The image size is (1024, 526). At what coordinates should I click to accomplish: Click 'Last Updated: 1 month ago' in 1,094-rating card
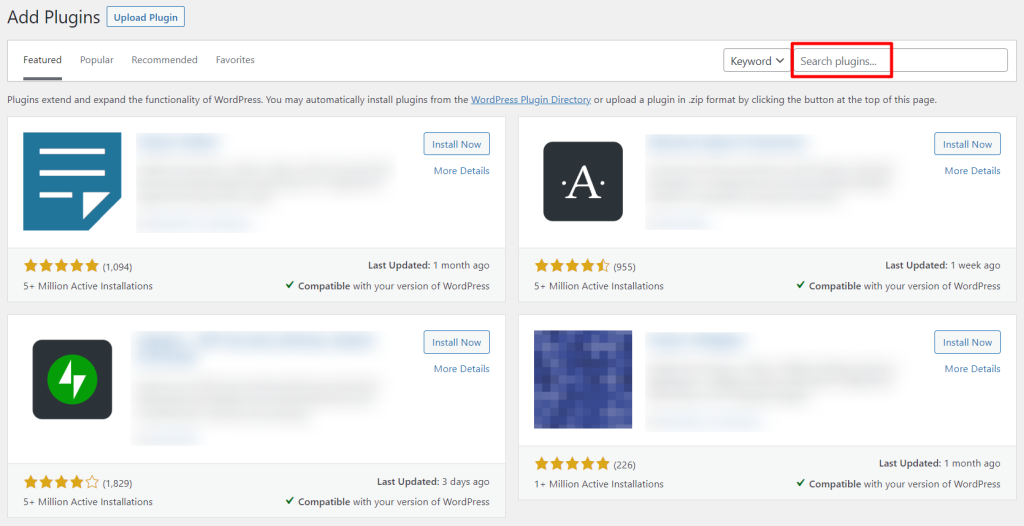[x=428, y=265]
